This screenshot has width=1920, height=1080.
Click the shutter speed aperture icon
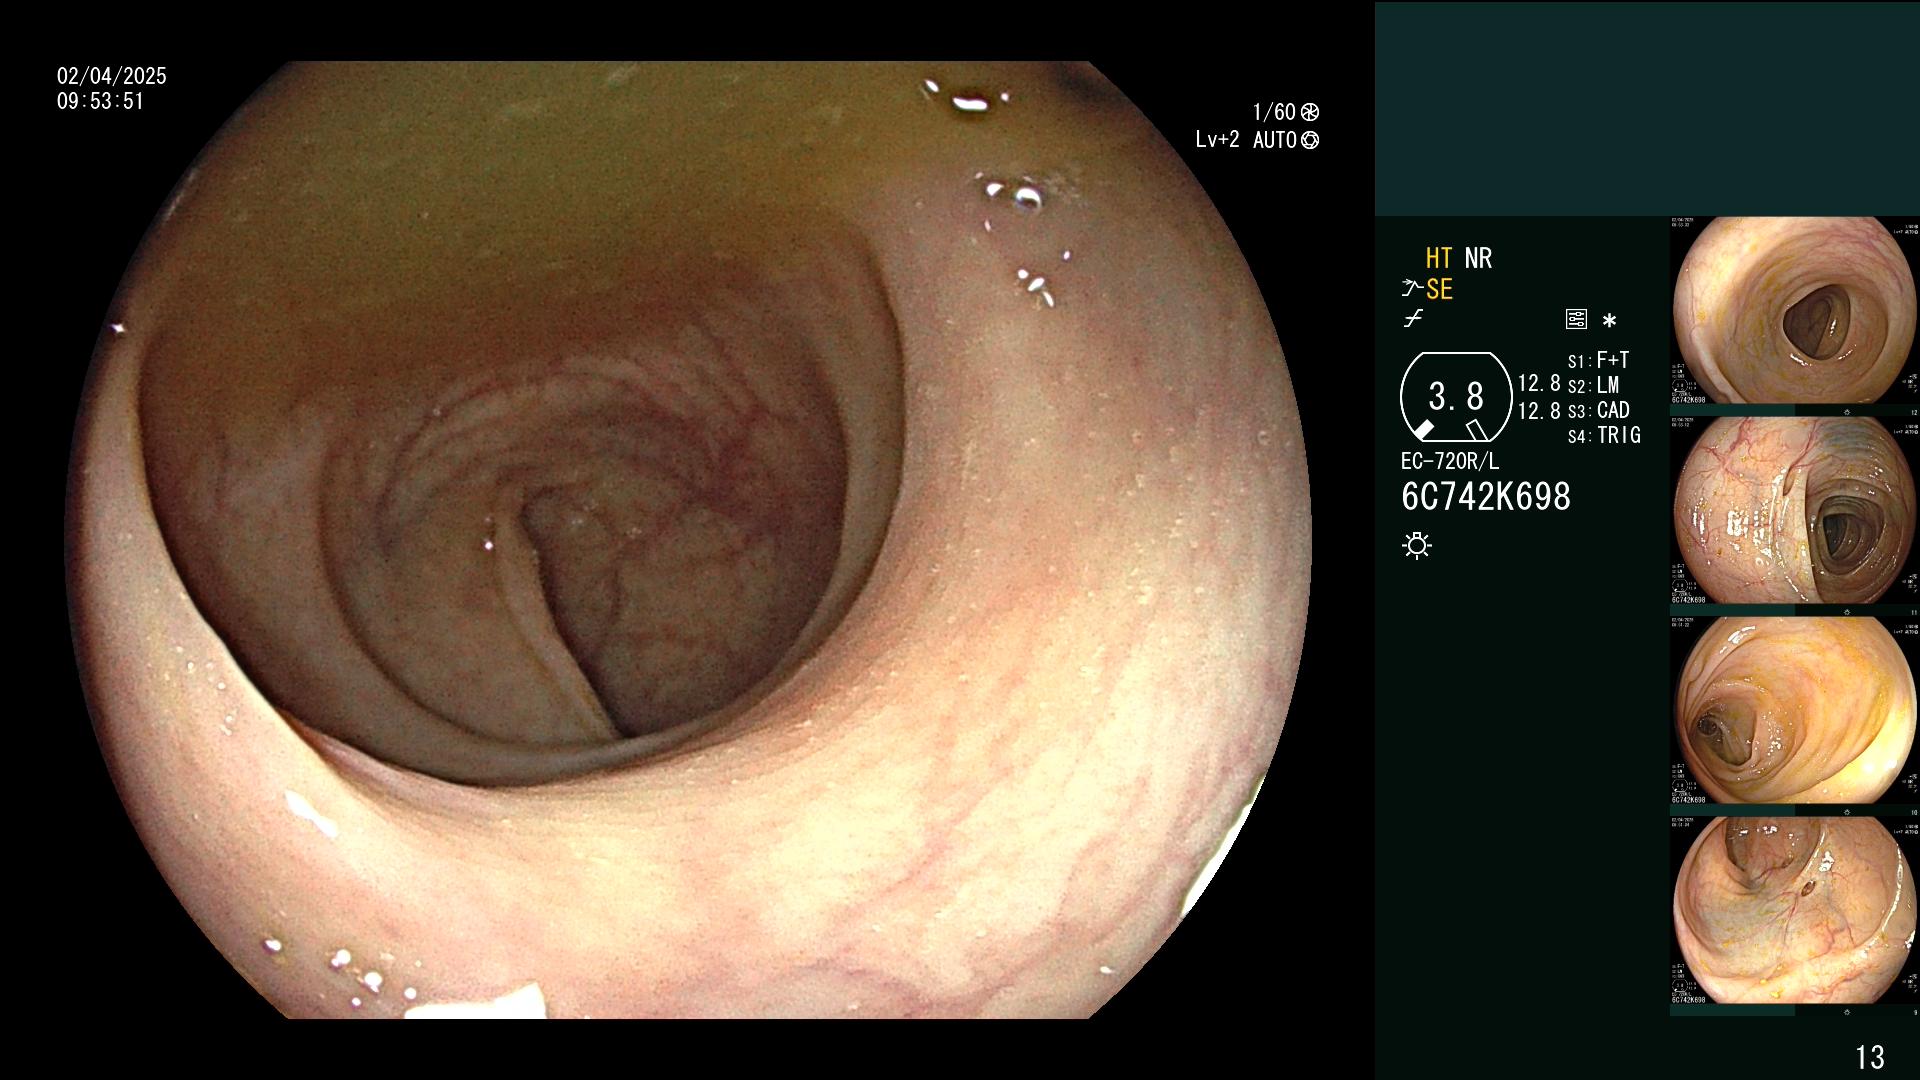click(x=1310, y=112)
